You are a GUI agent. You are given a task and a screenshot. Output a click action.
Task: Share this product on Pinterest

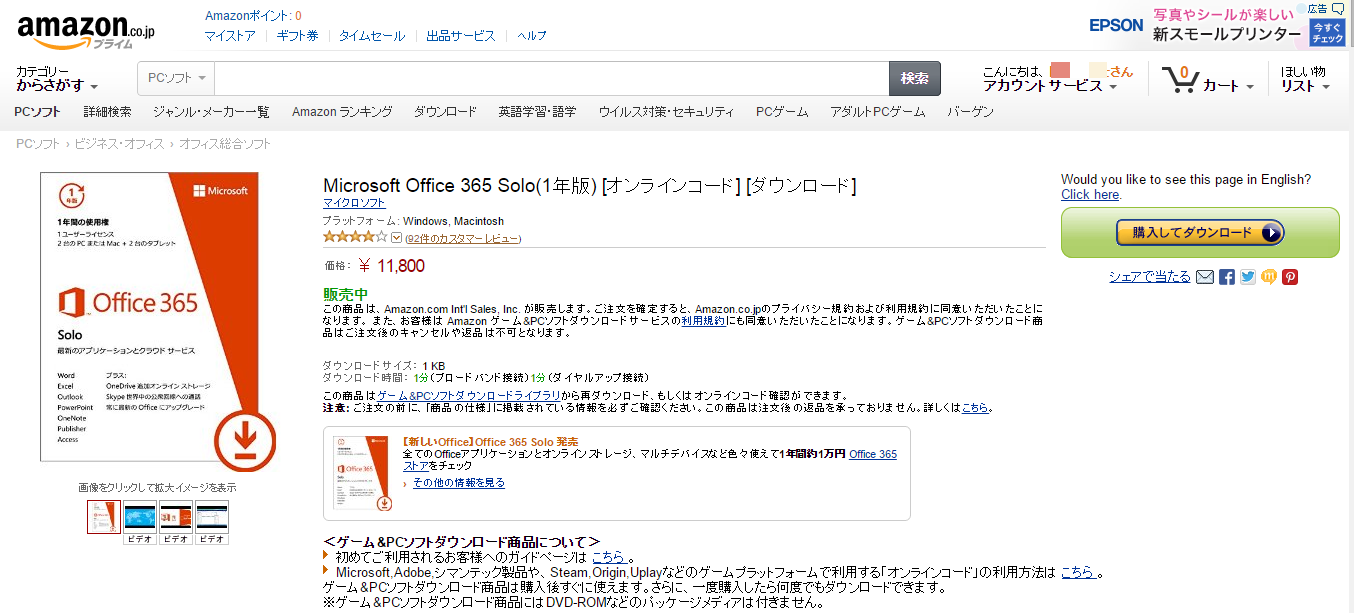(x=1290, y=277)
